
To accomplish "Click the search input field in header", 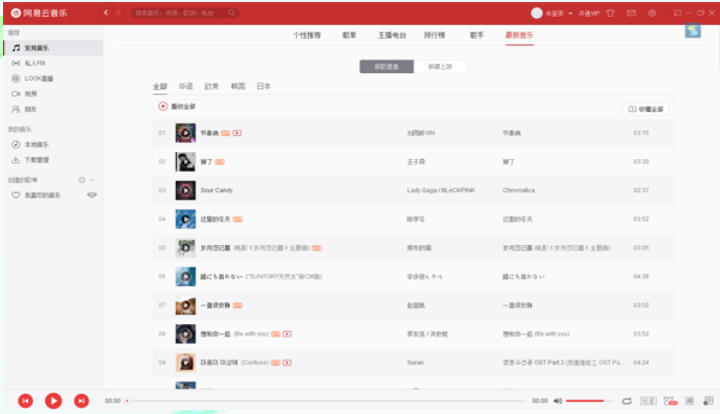I will [x=185, y=13].
